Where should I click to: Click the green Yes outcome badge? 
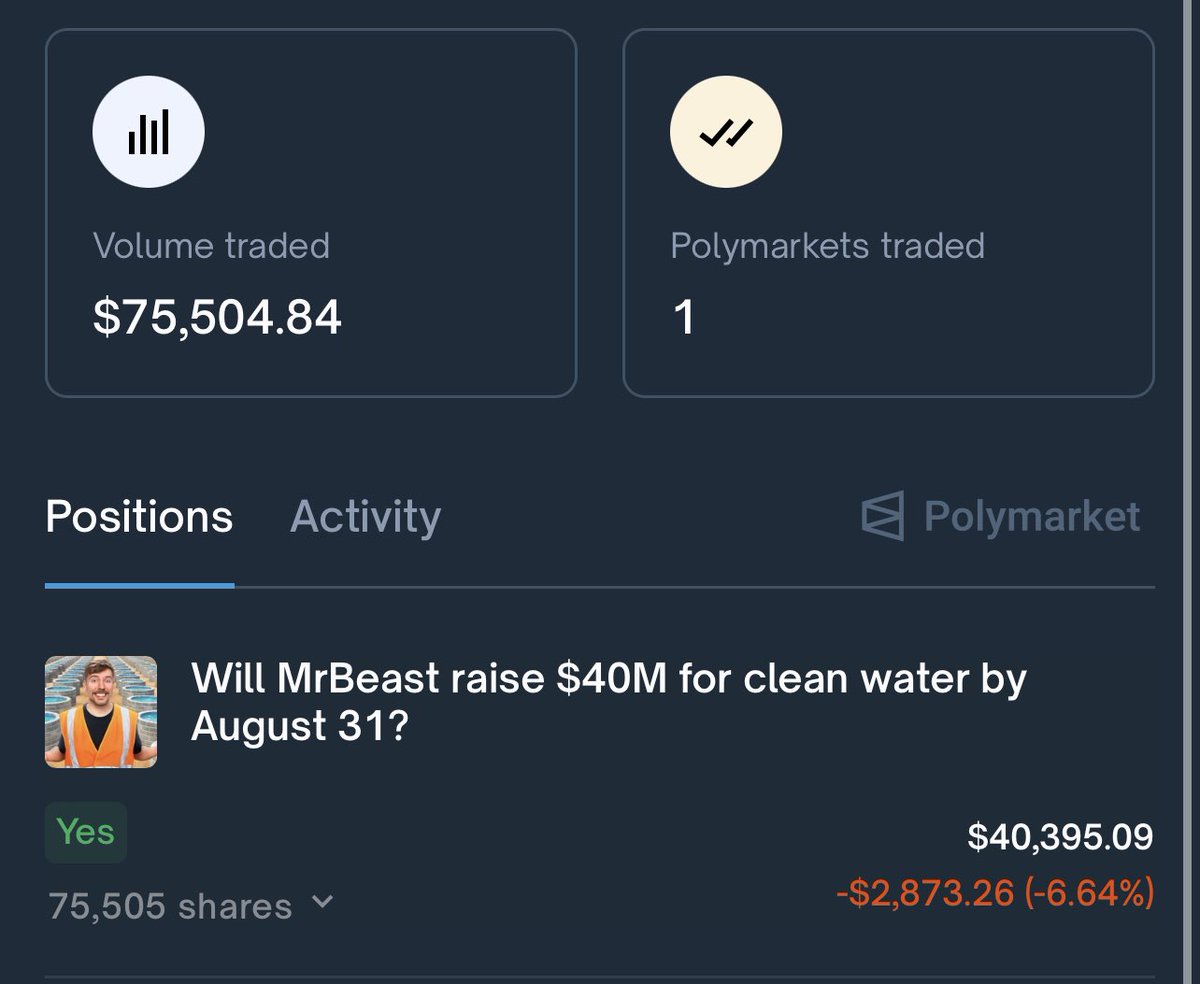tap(86, 832)
